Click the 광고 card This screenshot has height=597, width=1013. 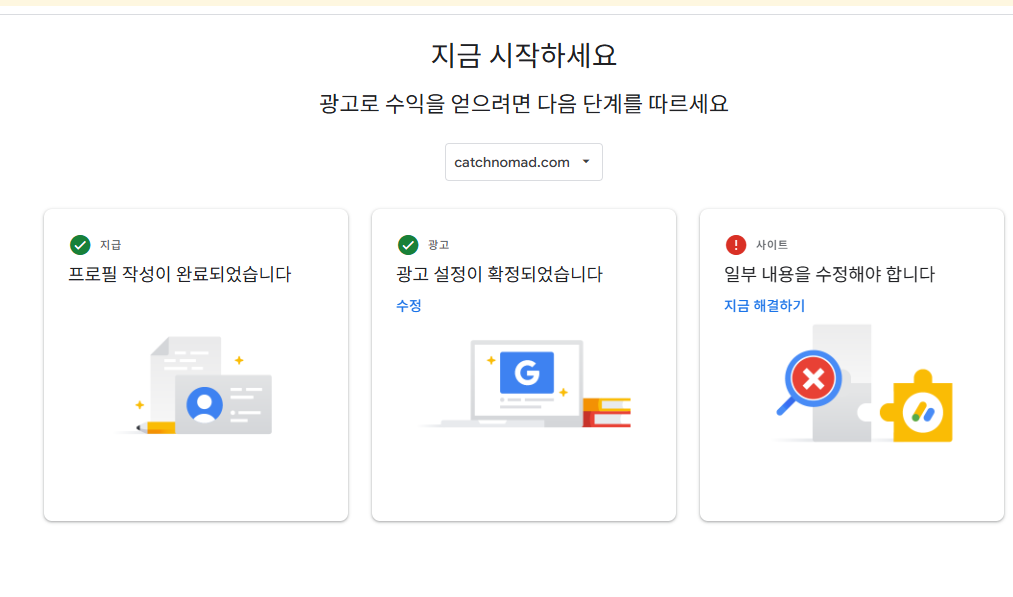(523, 363)
